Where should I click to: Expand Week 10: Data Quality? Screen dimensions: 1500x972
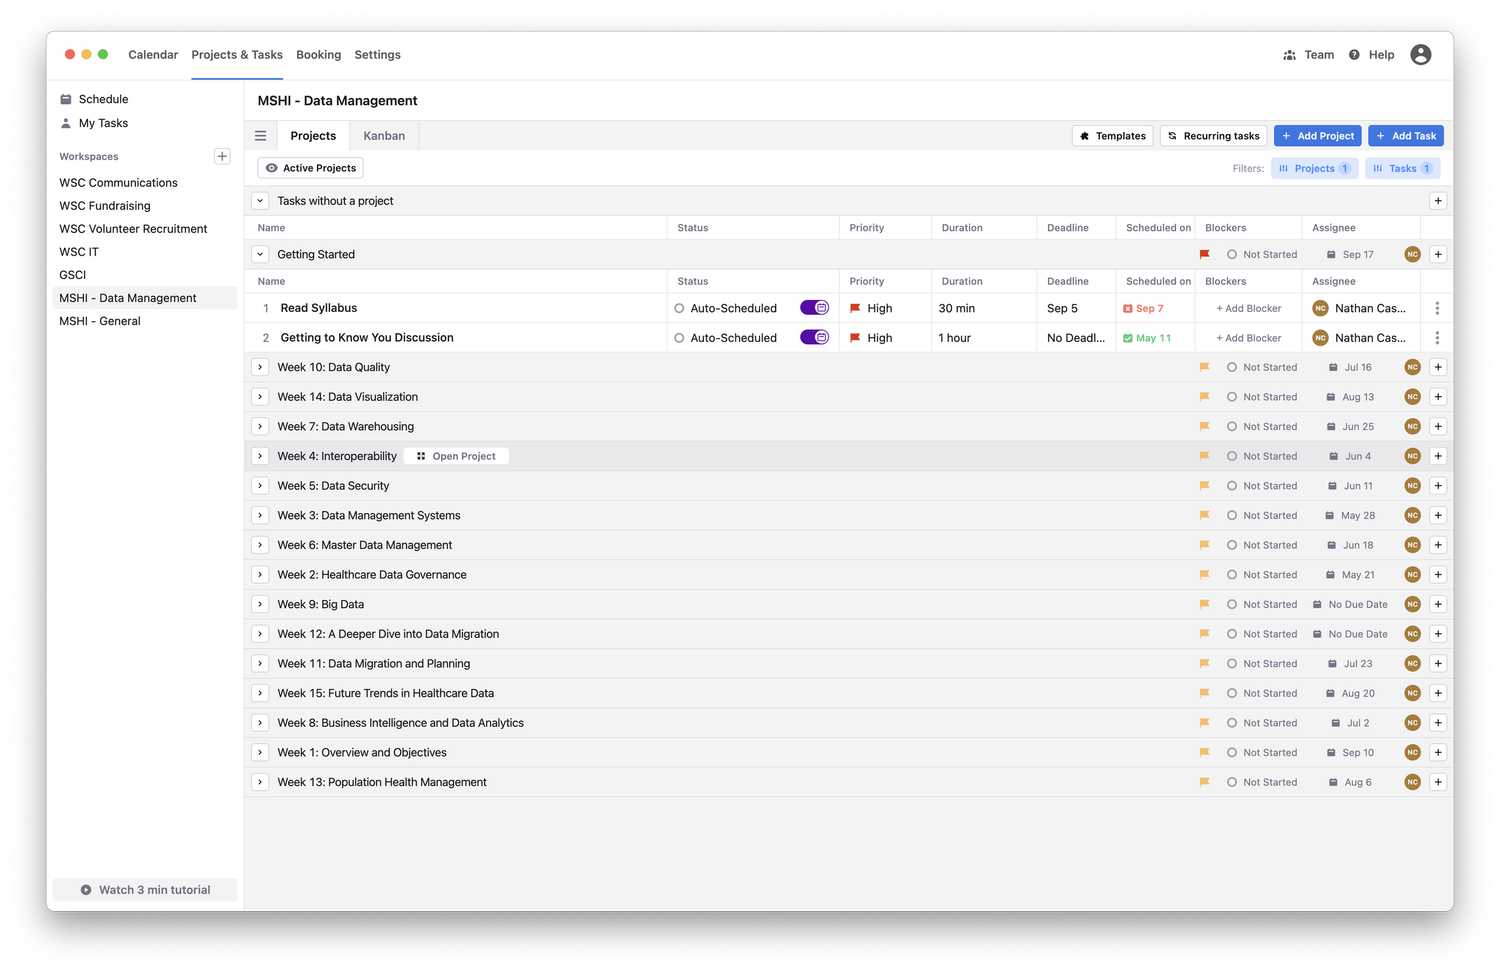coord(260,367)
